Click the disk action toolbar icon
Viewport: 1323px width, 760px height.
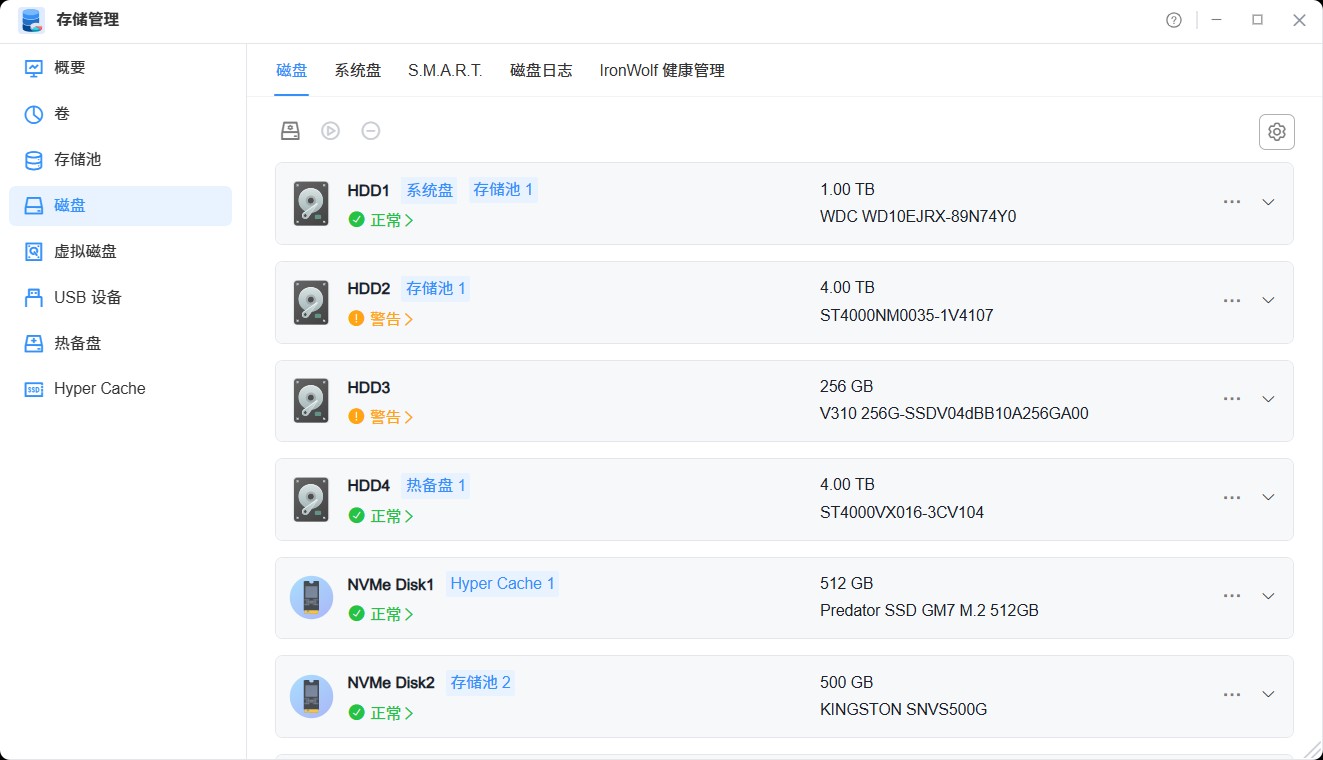point(290,130)
